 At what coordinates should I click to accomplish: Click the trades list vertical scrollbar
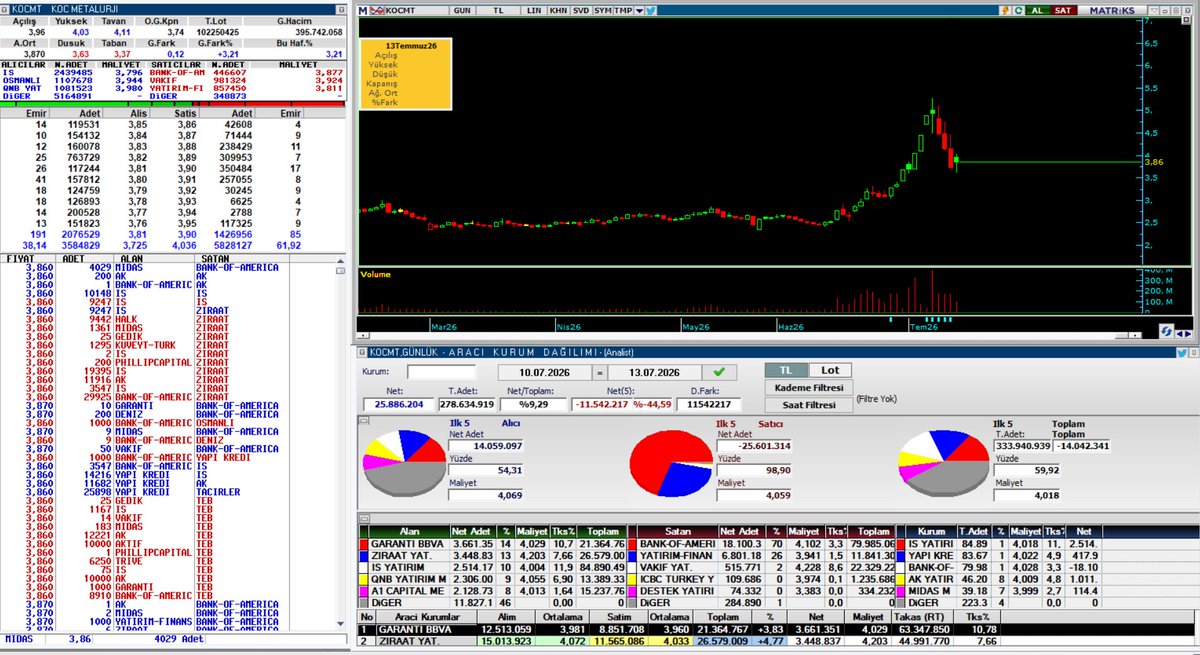click(340, 446)
